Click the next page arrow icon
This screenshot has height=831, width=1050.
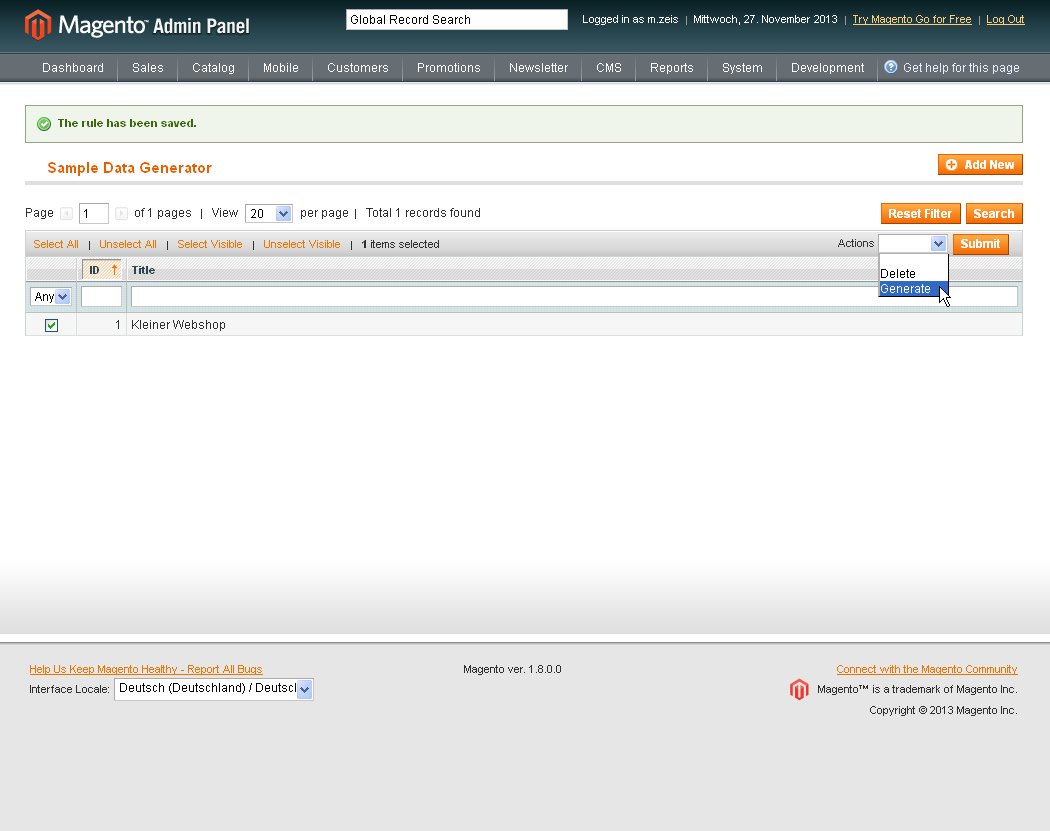point(121,213)
